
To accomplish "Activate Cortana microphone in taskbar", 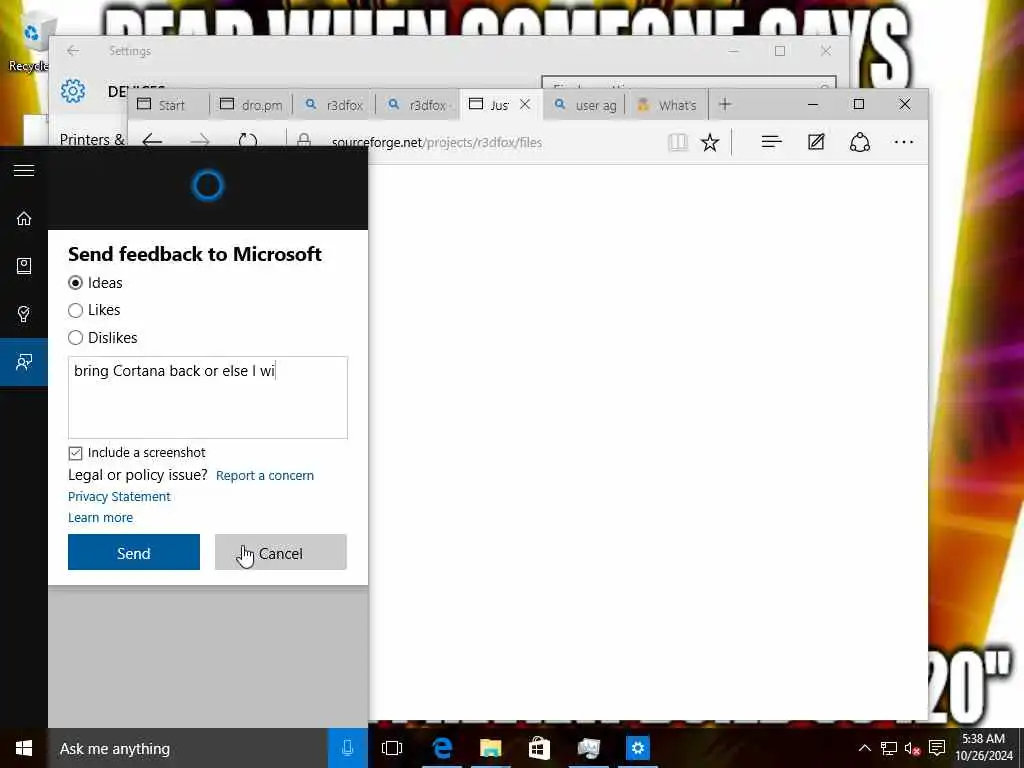I will 347,748.
